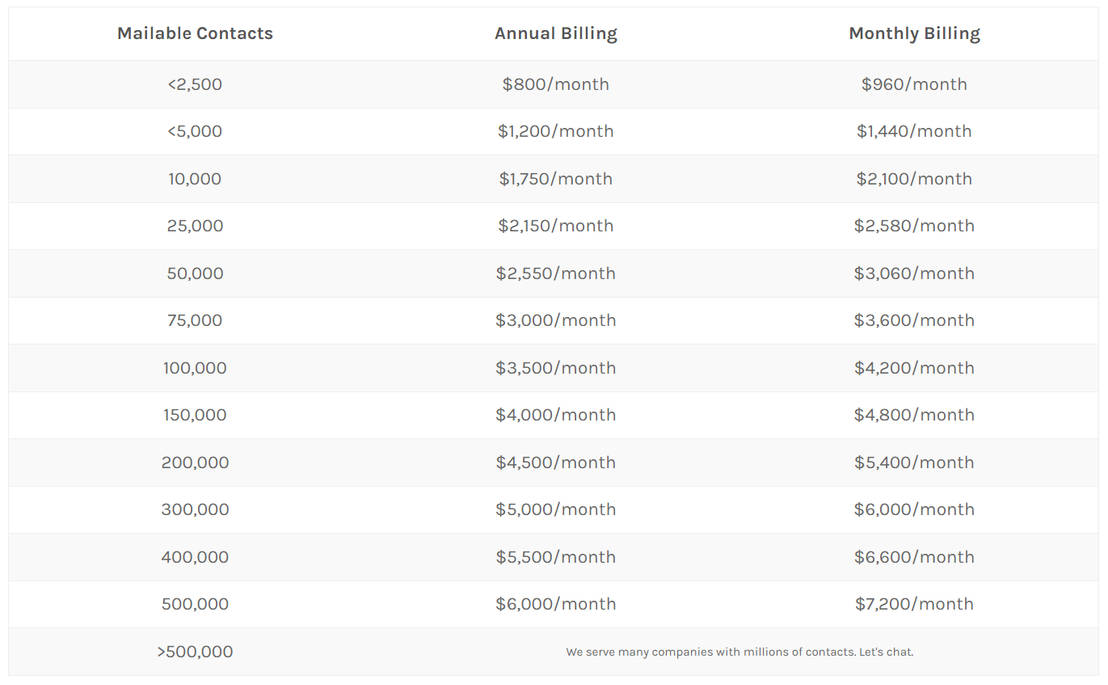The width and height of the screenshot is (1108, 685).
Task: Select the $4,800/month monthly price
Action: 914,414
